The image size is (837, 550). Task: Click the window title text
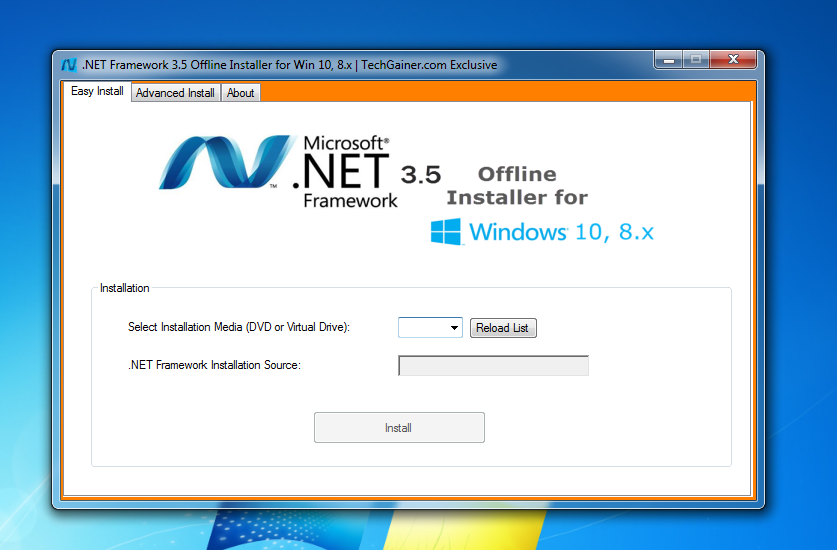(289, 65)
